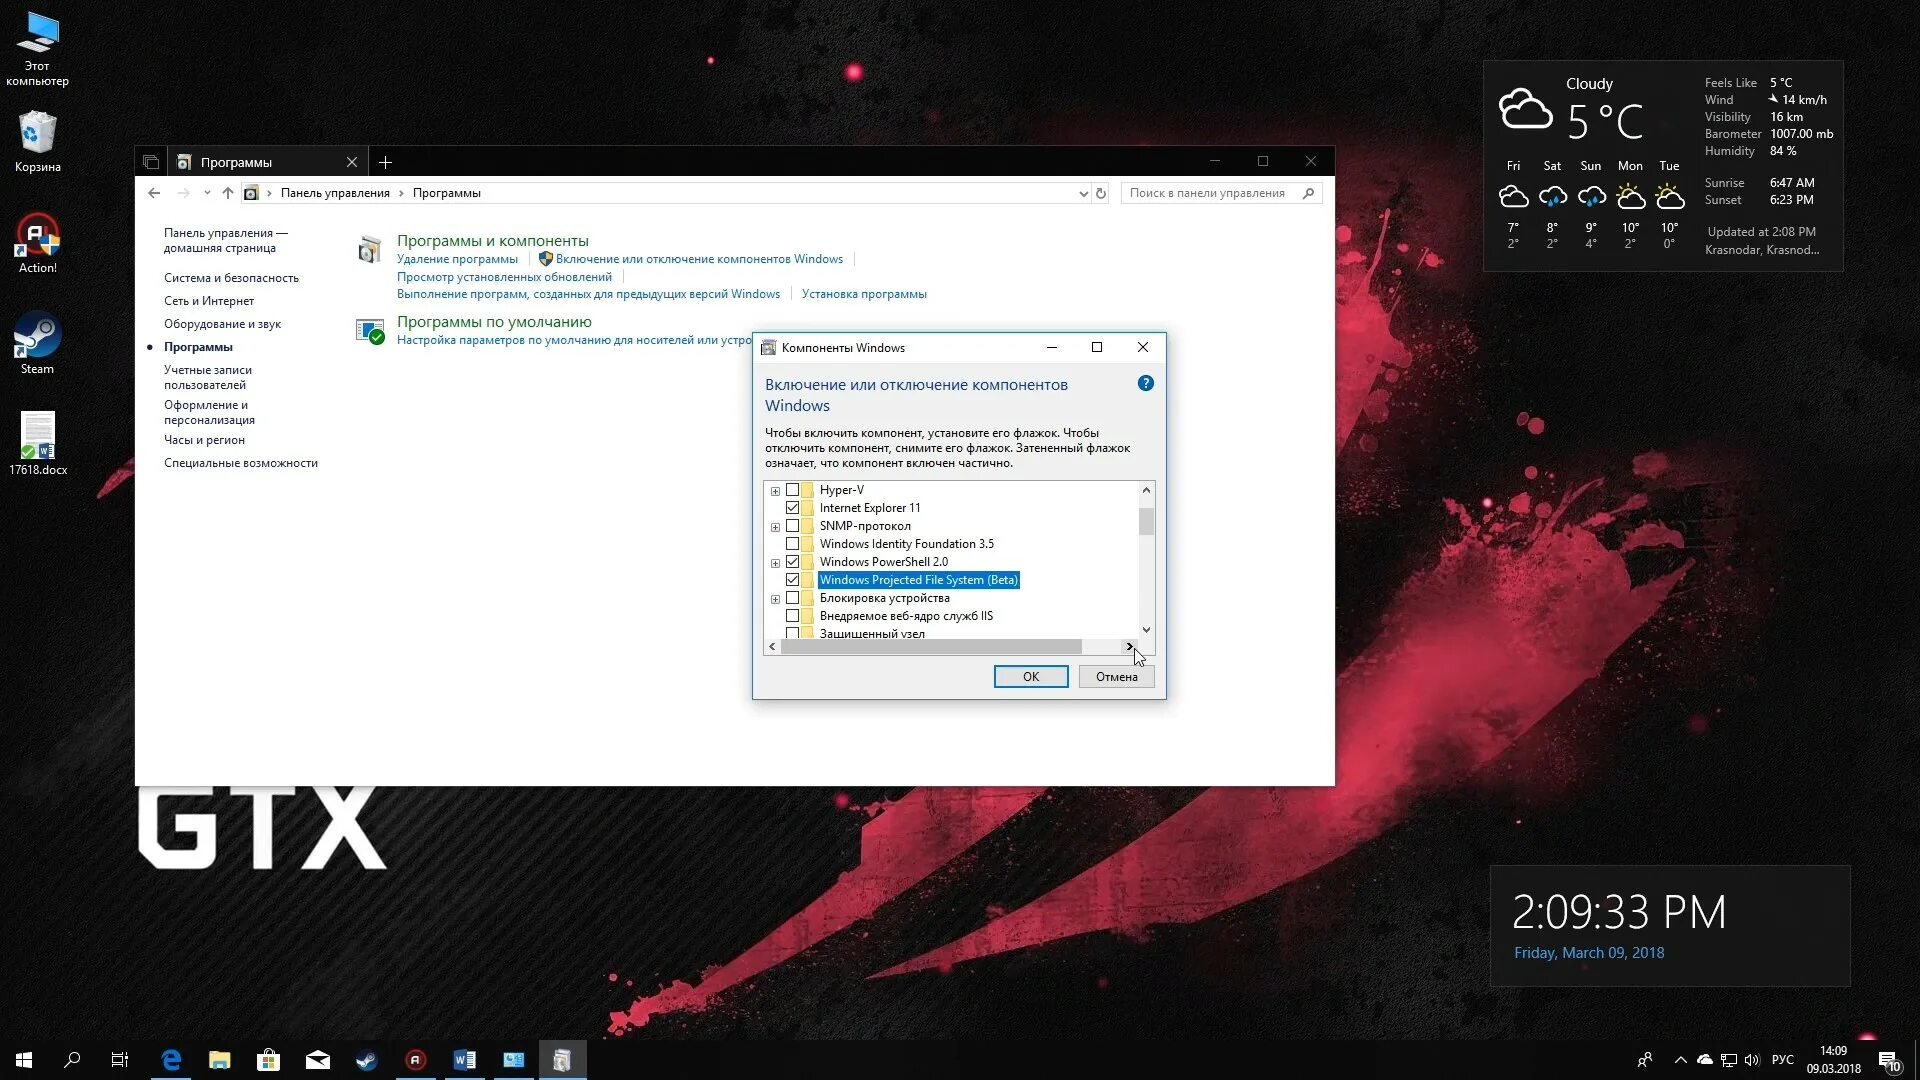Uncheck Internet Explorer 11 component
Image resolution: width=1920 pixels, height=1080 pixels.
pos(793,508)
